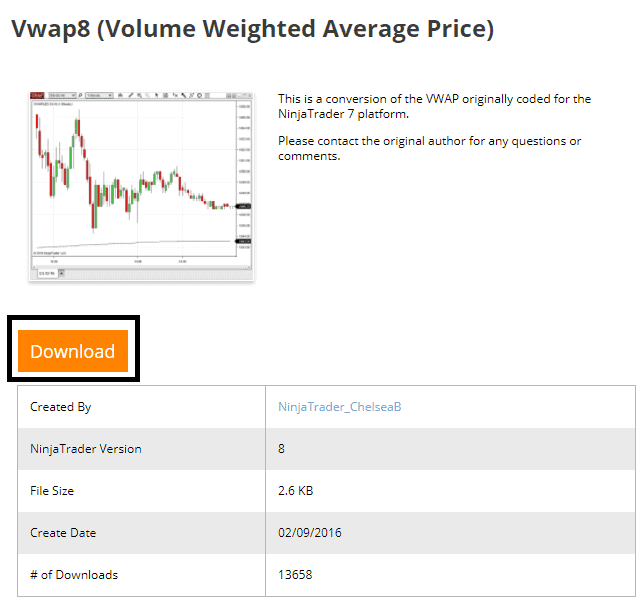Click the orange Download button
639x610 pixels.
point(73,351)
